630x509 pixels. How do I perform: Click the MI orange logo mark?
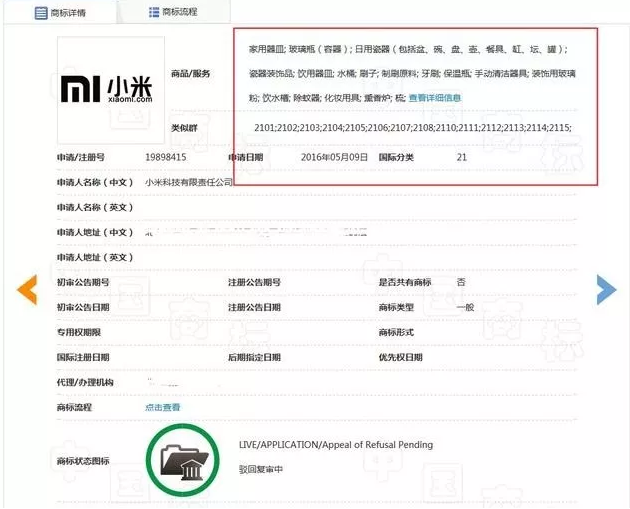(81, 90)
